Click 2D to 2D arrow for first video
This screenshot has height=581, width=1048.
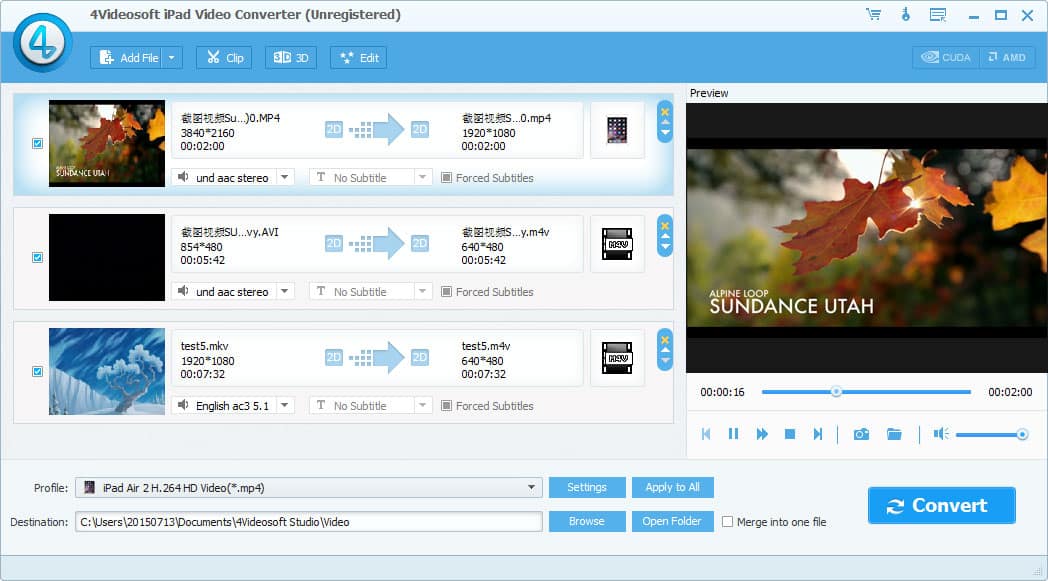[377, 129]
